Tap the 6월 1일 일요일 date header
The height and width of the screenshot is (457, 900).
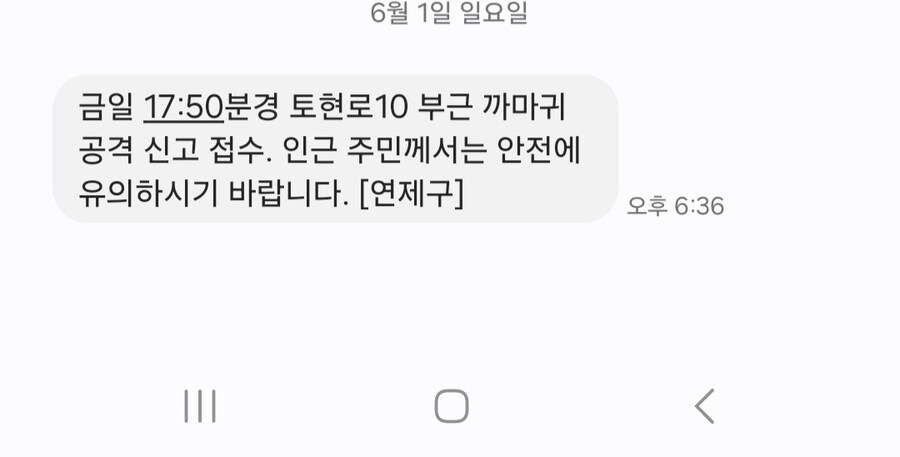click(x=449, y=13)
